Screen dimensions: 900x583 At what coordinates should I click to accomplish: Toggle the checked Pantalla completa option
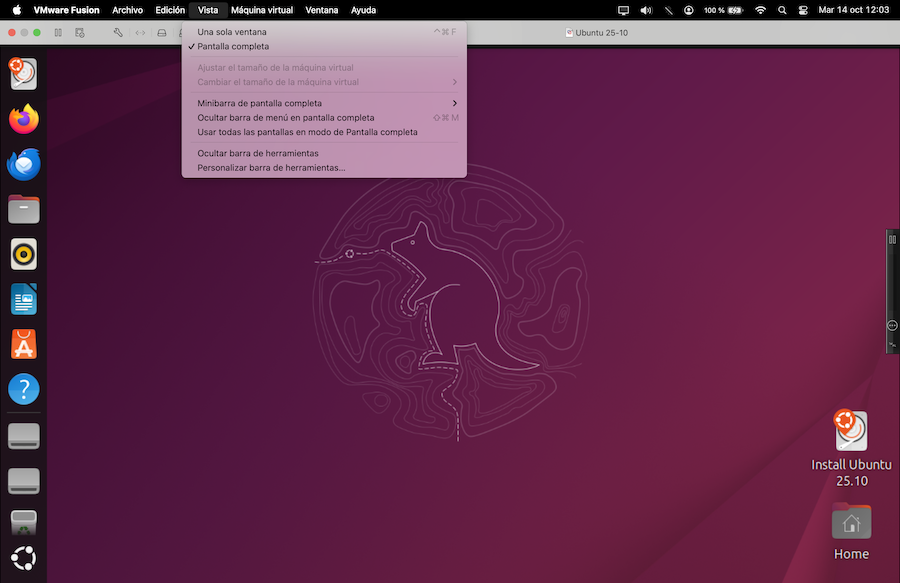233,46
